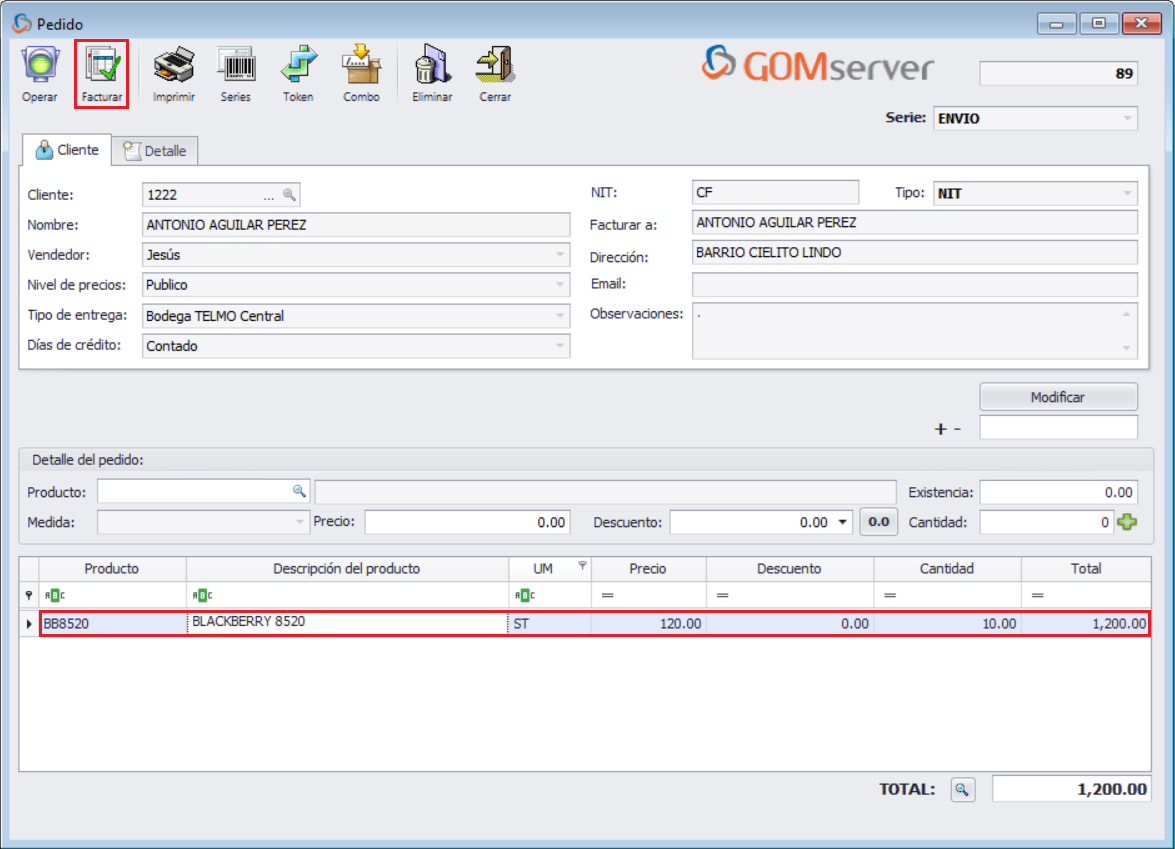
Task: Expand the Nivel de precios dropdown
Action: point(559,285)
